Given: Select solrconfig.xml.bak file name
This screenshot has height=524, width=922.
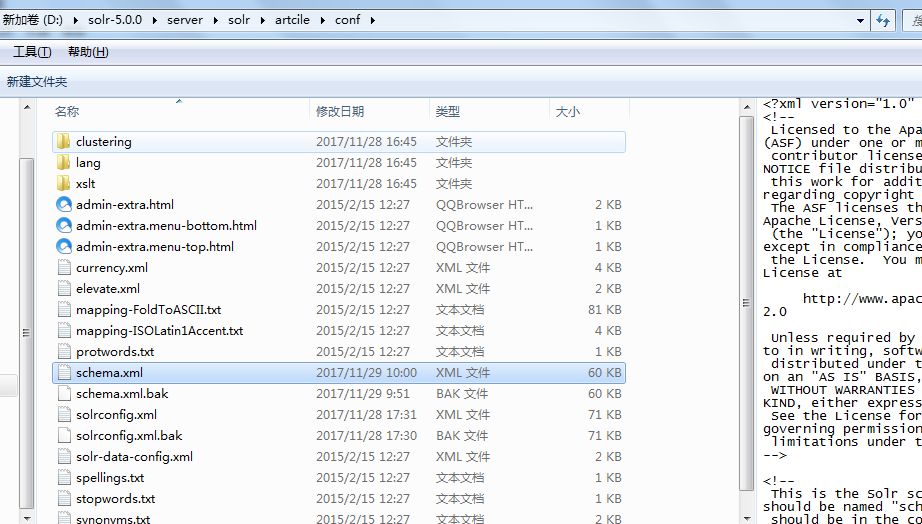Looking at the screenshot, I should click(129, 436).
